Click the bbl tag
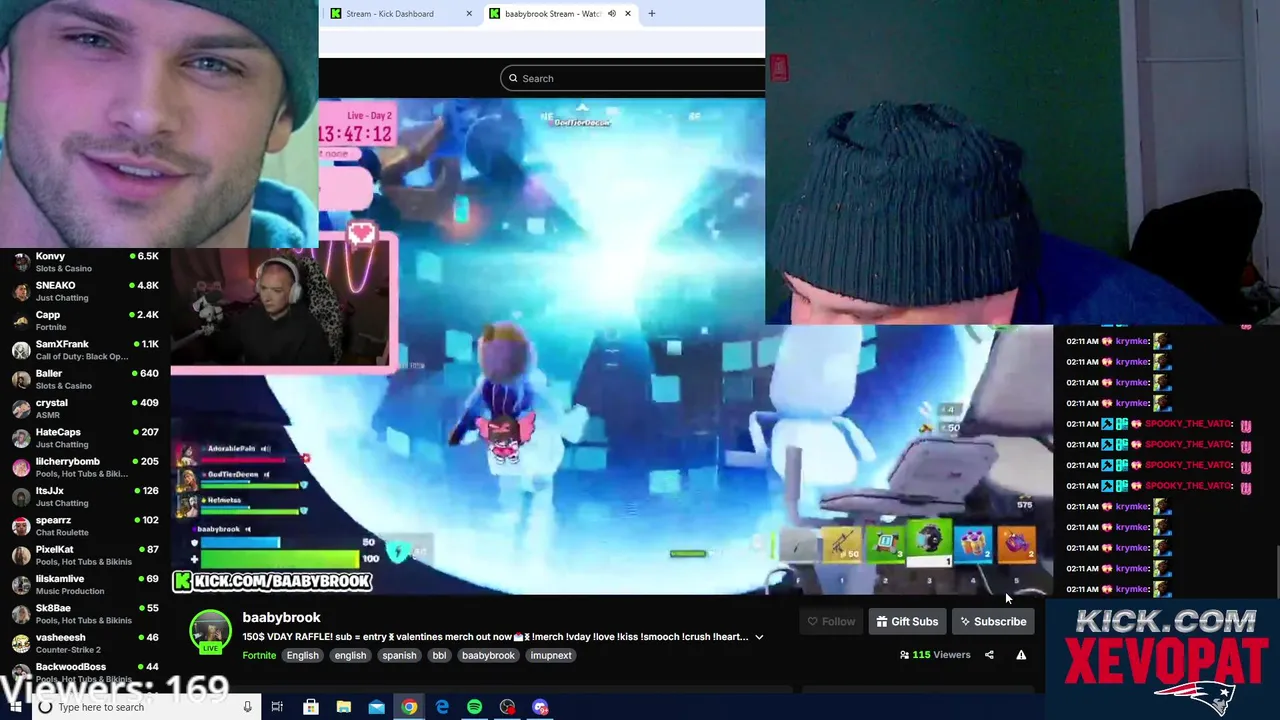This screenshot has width=1280, height=720. (439, 656)
